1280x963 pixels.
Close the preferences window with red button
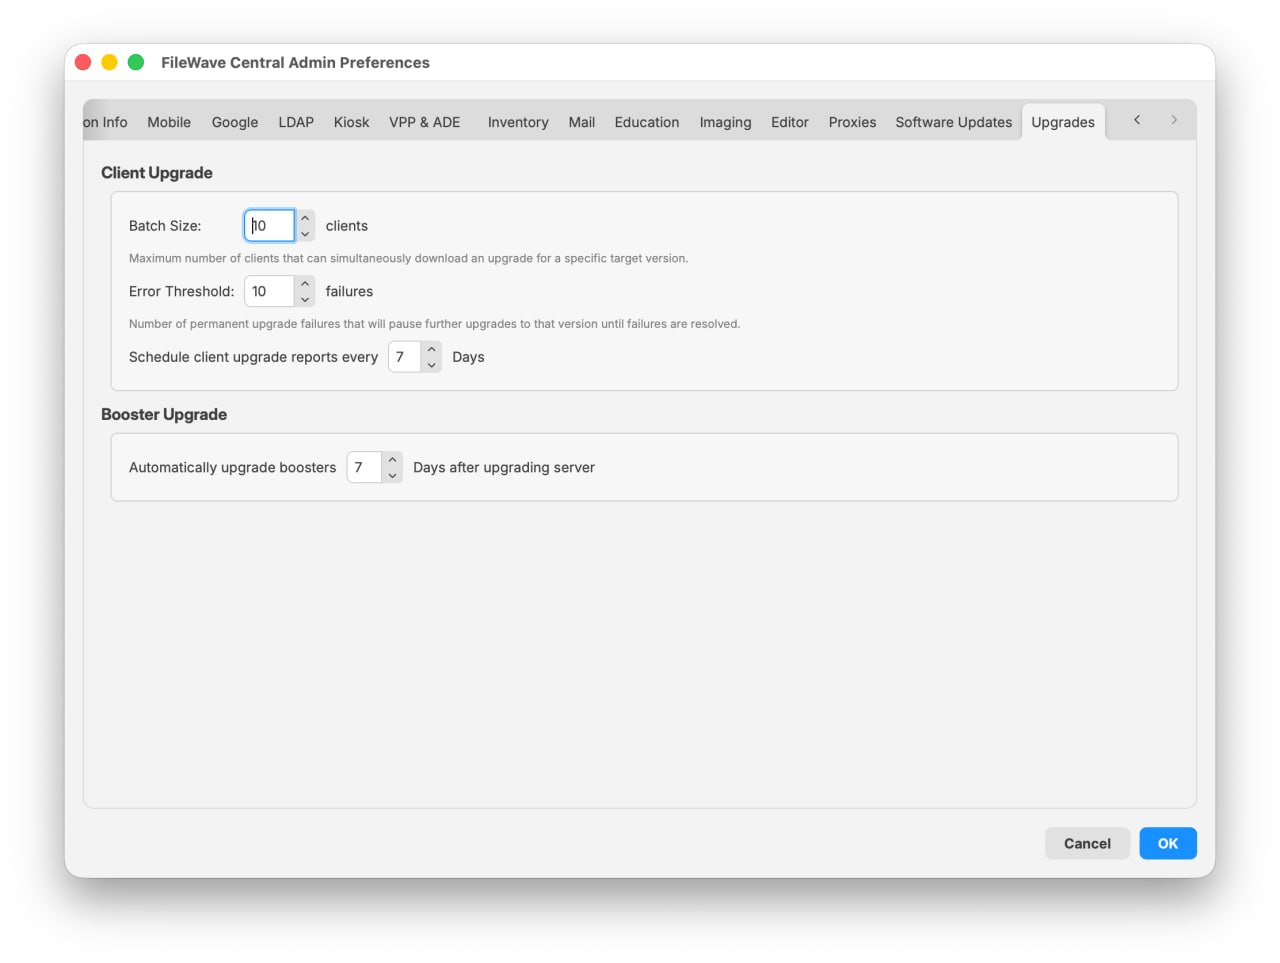(x=83, y=62)
